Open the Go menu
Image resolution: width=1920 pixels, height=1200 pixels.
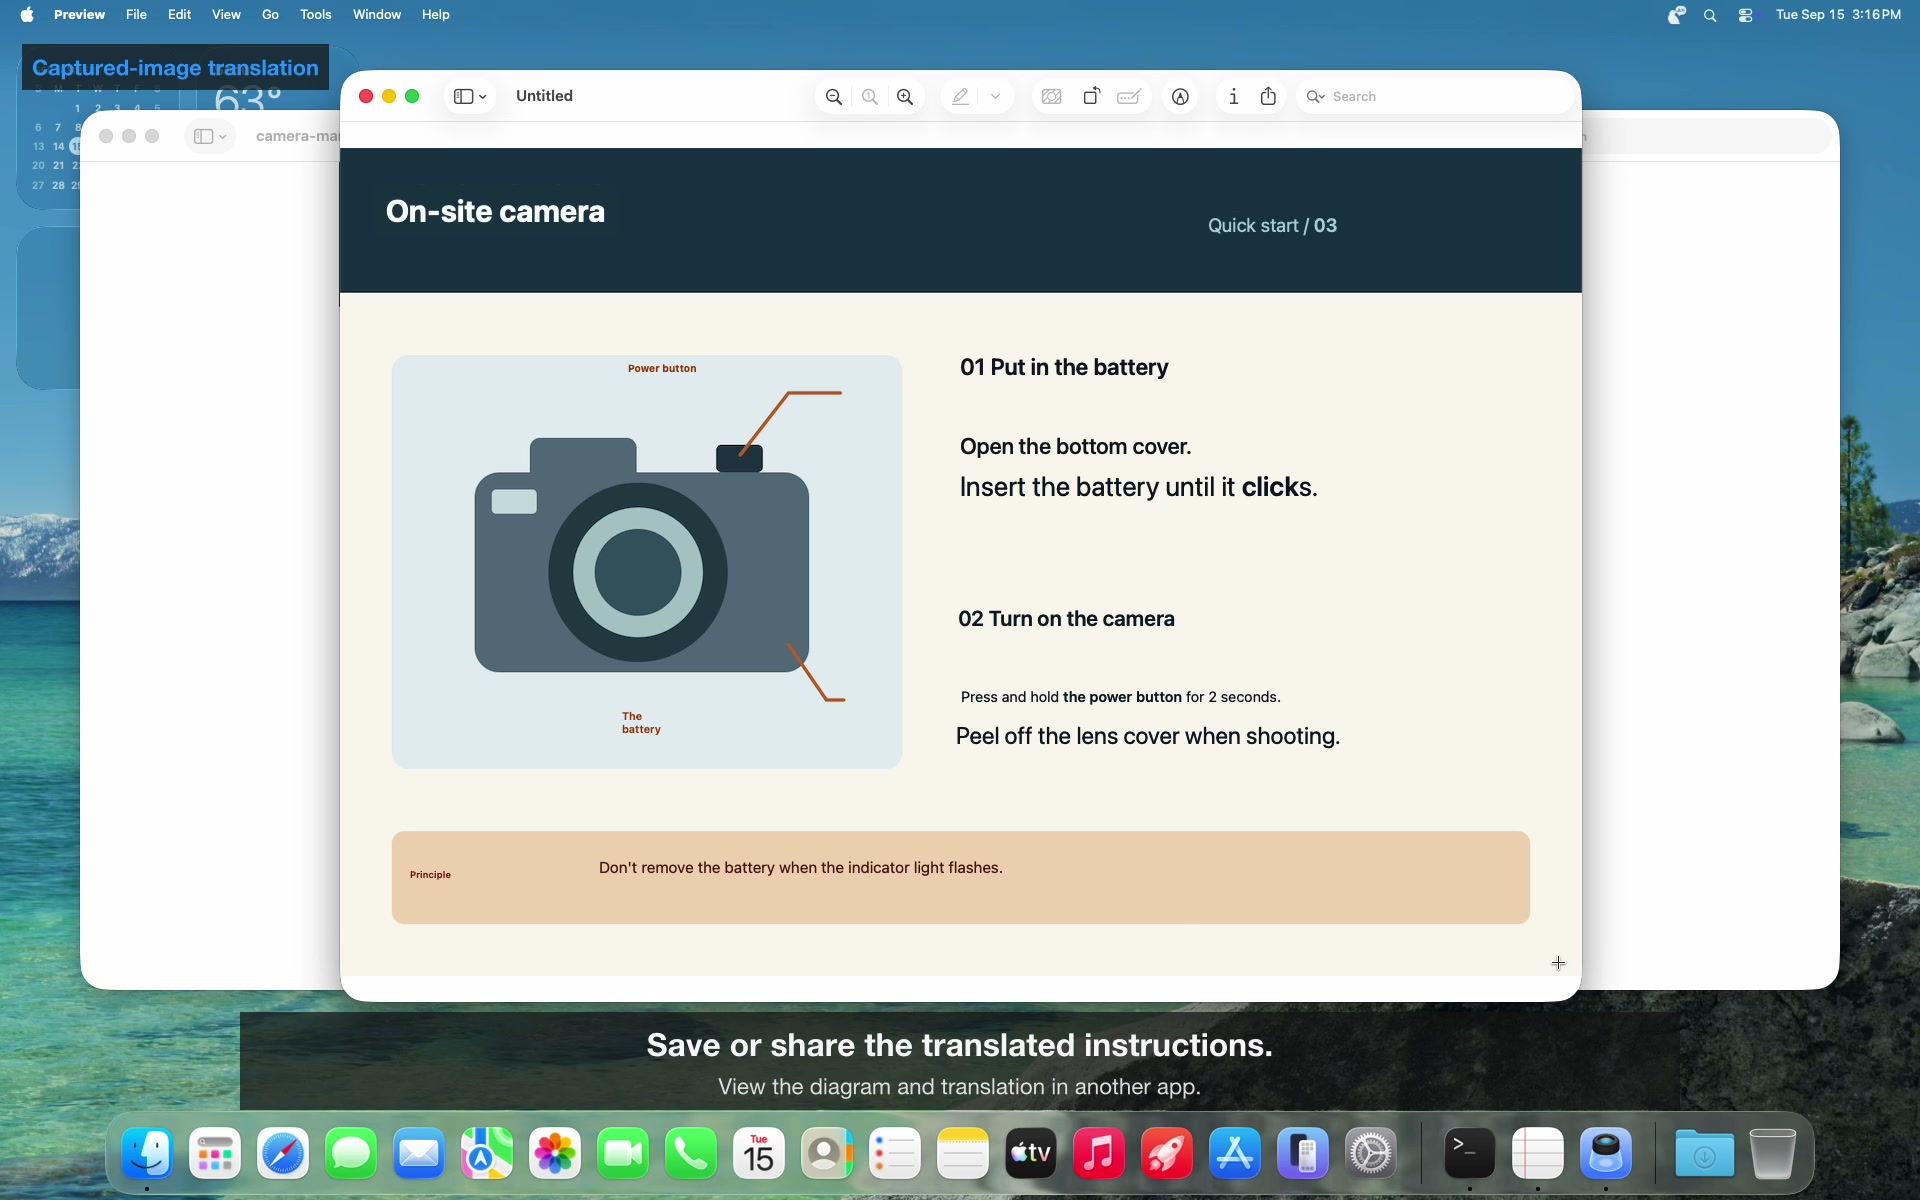coord(270,15)
